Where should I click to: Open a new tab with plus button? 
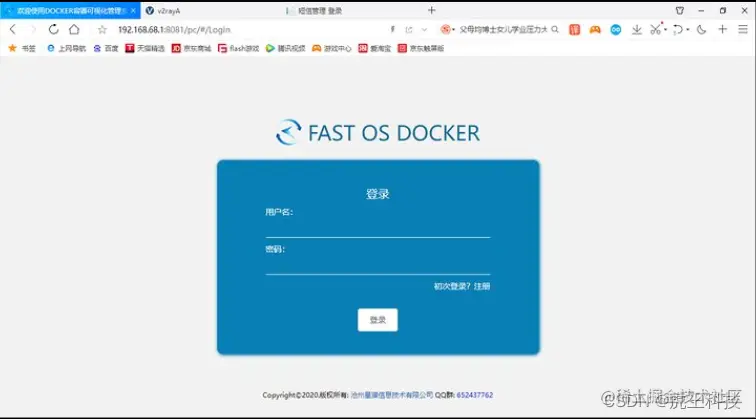432,10
